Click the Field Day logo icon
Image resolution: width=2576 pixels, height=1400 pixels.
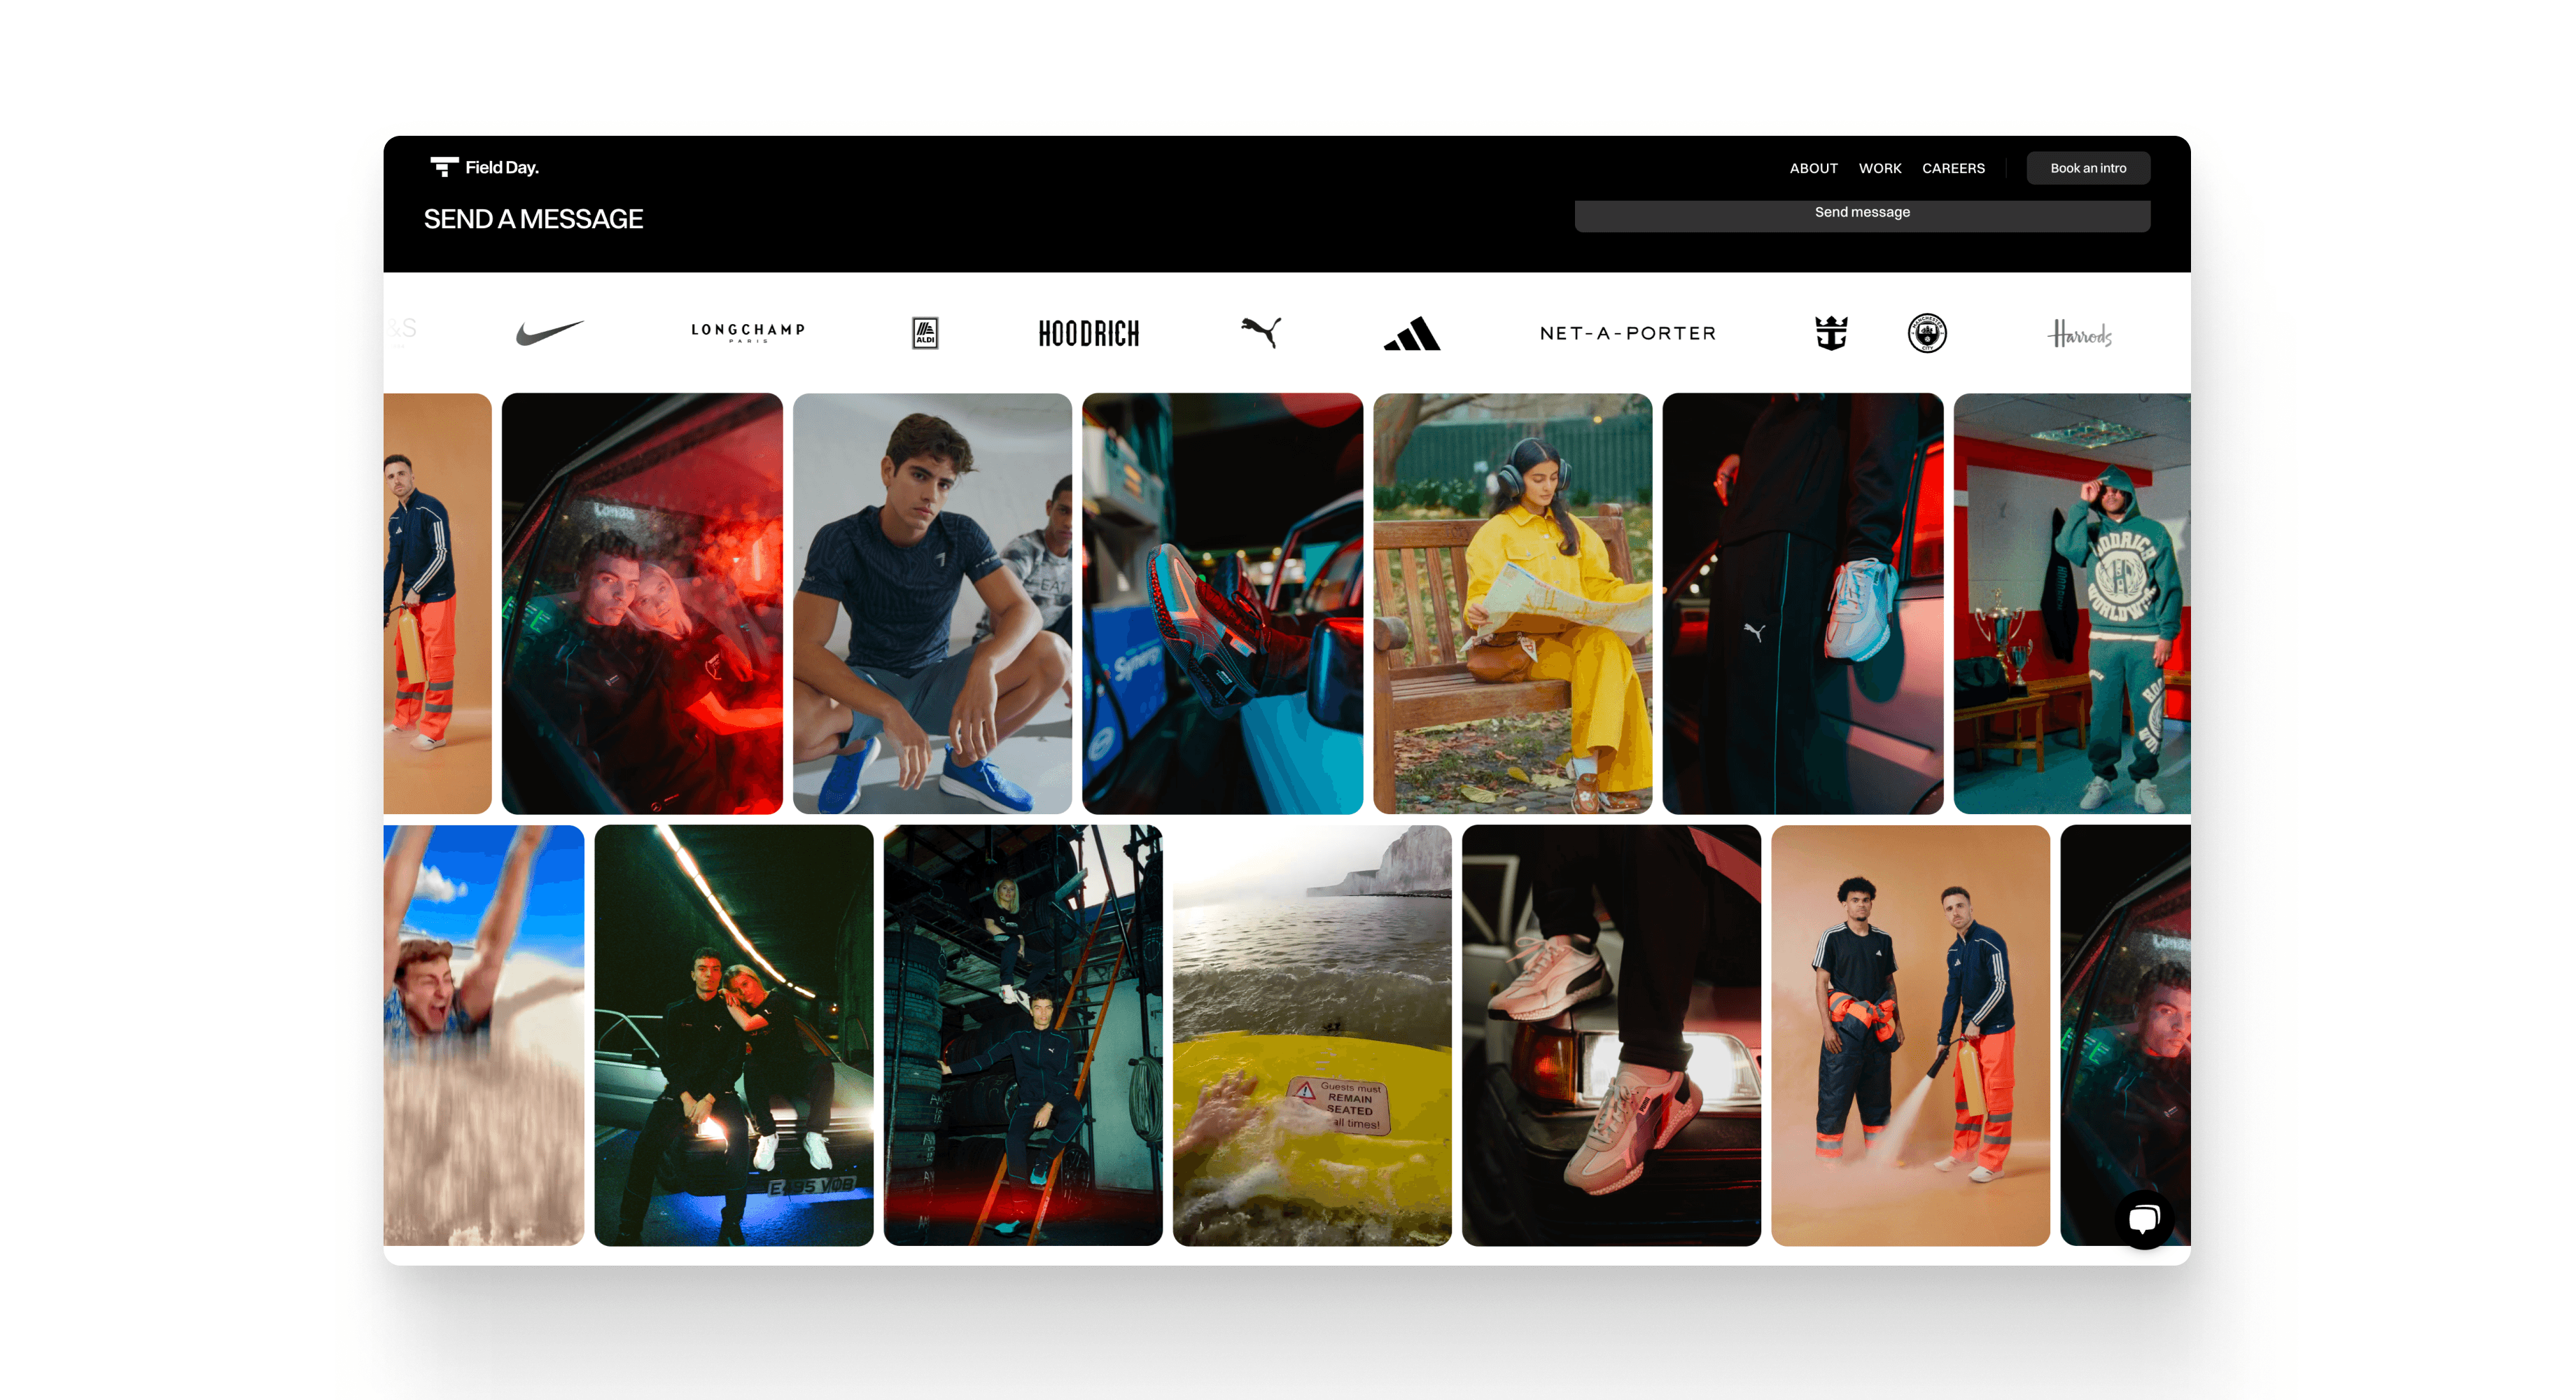(444, 167)
